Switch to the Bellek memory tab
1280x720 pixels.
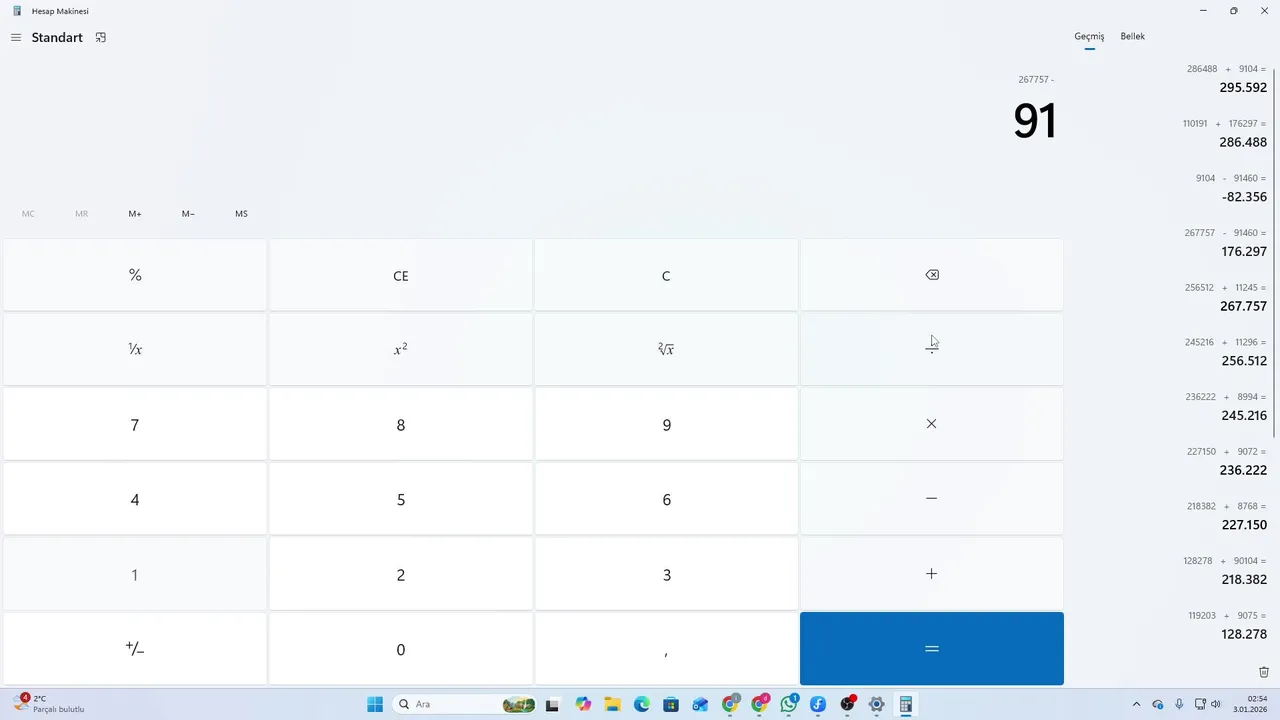pyautogui.click(x=1132, y=37)
